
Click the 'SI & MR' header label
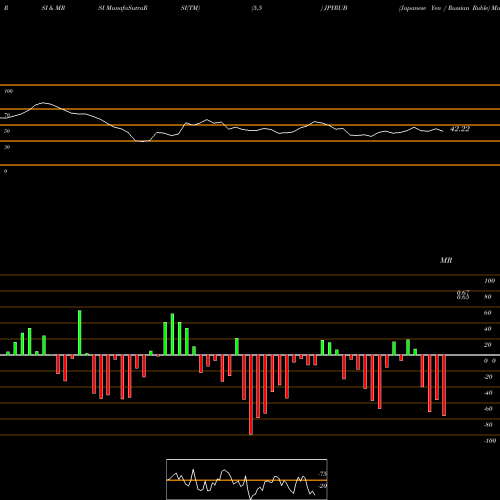(53, 8)
